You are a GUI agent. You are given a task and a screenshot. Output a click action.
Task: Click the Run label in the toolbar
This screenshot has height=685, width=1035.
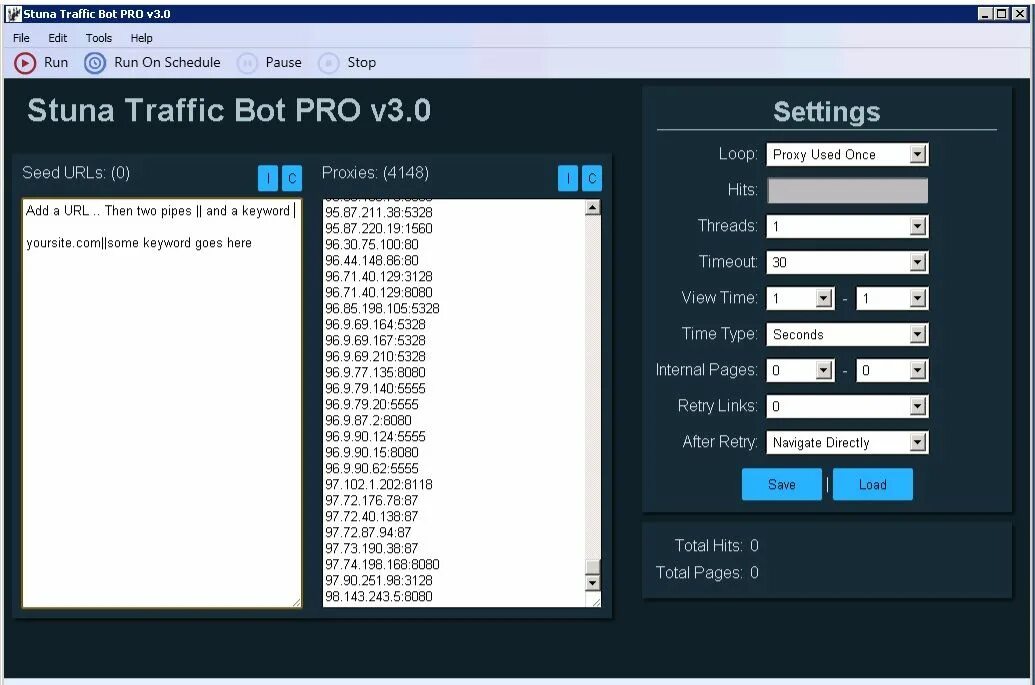click(x=56, y=63)
